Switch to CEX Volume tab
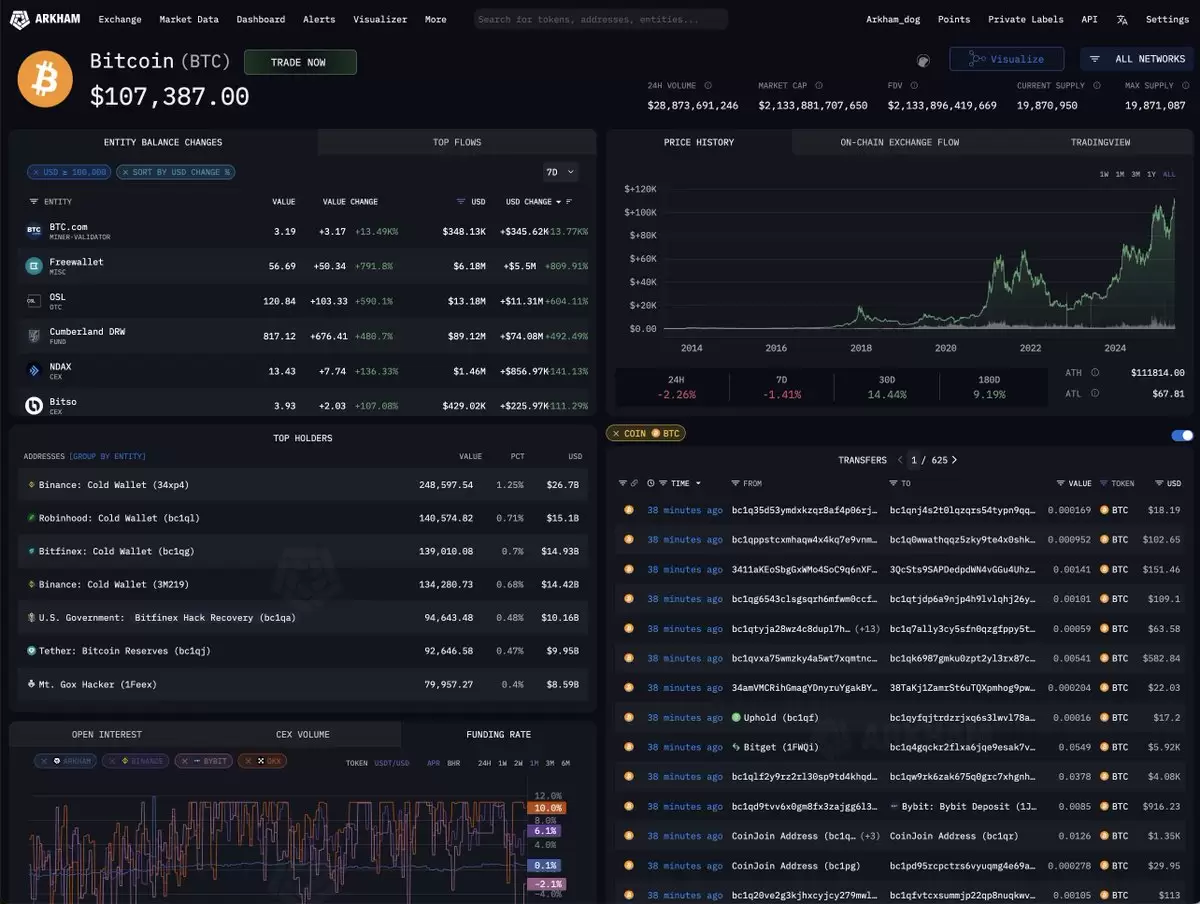 click(302, 734)
